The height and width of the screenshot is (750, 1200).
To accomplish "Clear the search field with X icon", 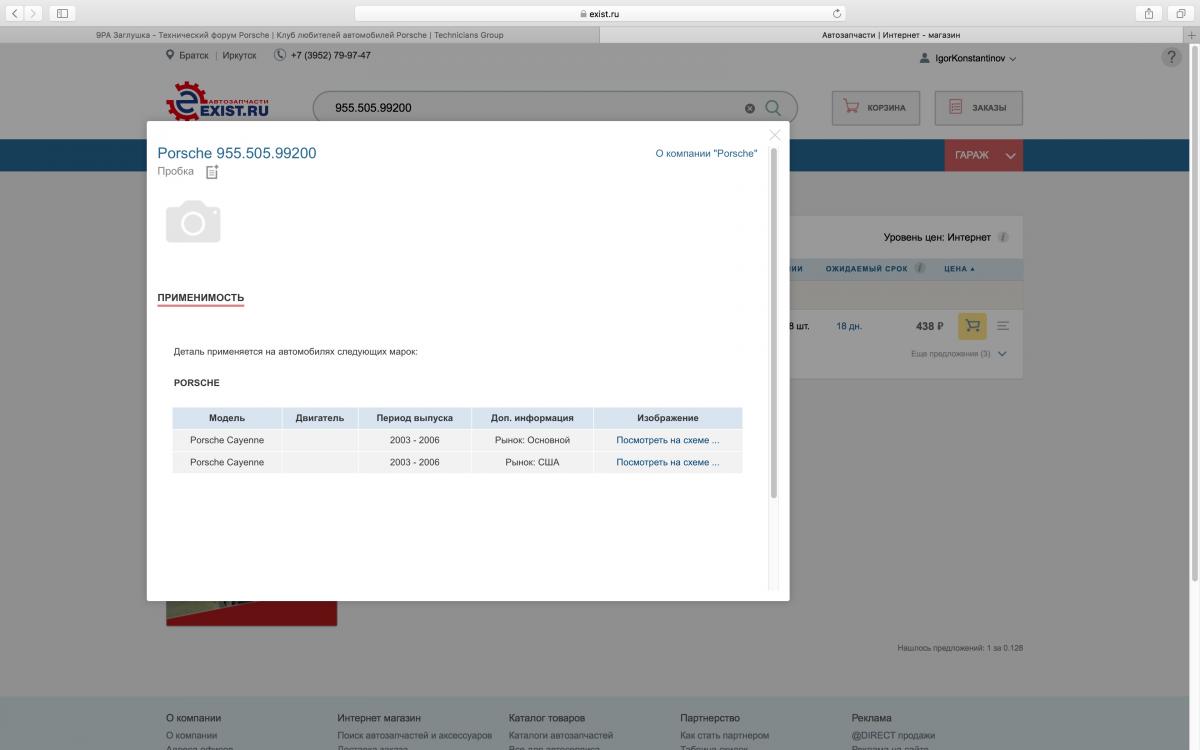I will 750,108.
